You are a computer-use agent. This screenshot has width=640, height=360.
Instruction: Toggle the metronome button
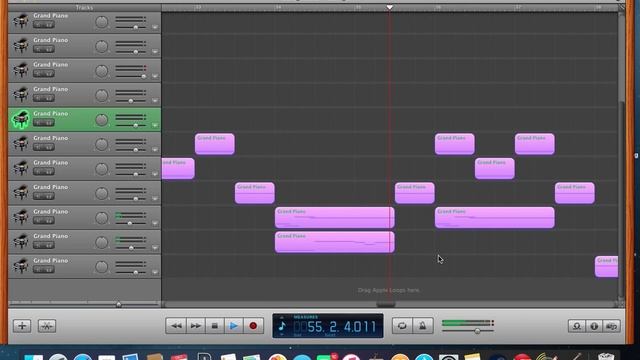(422, 326)
